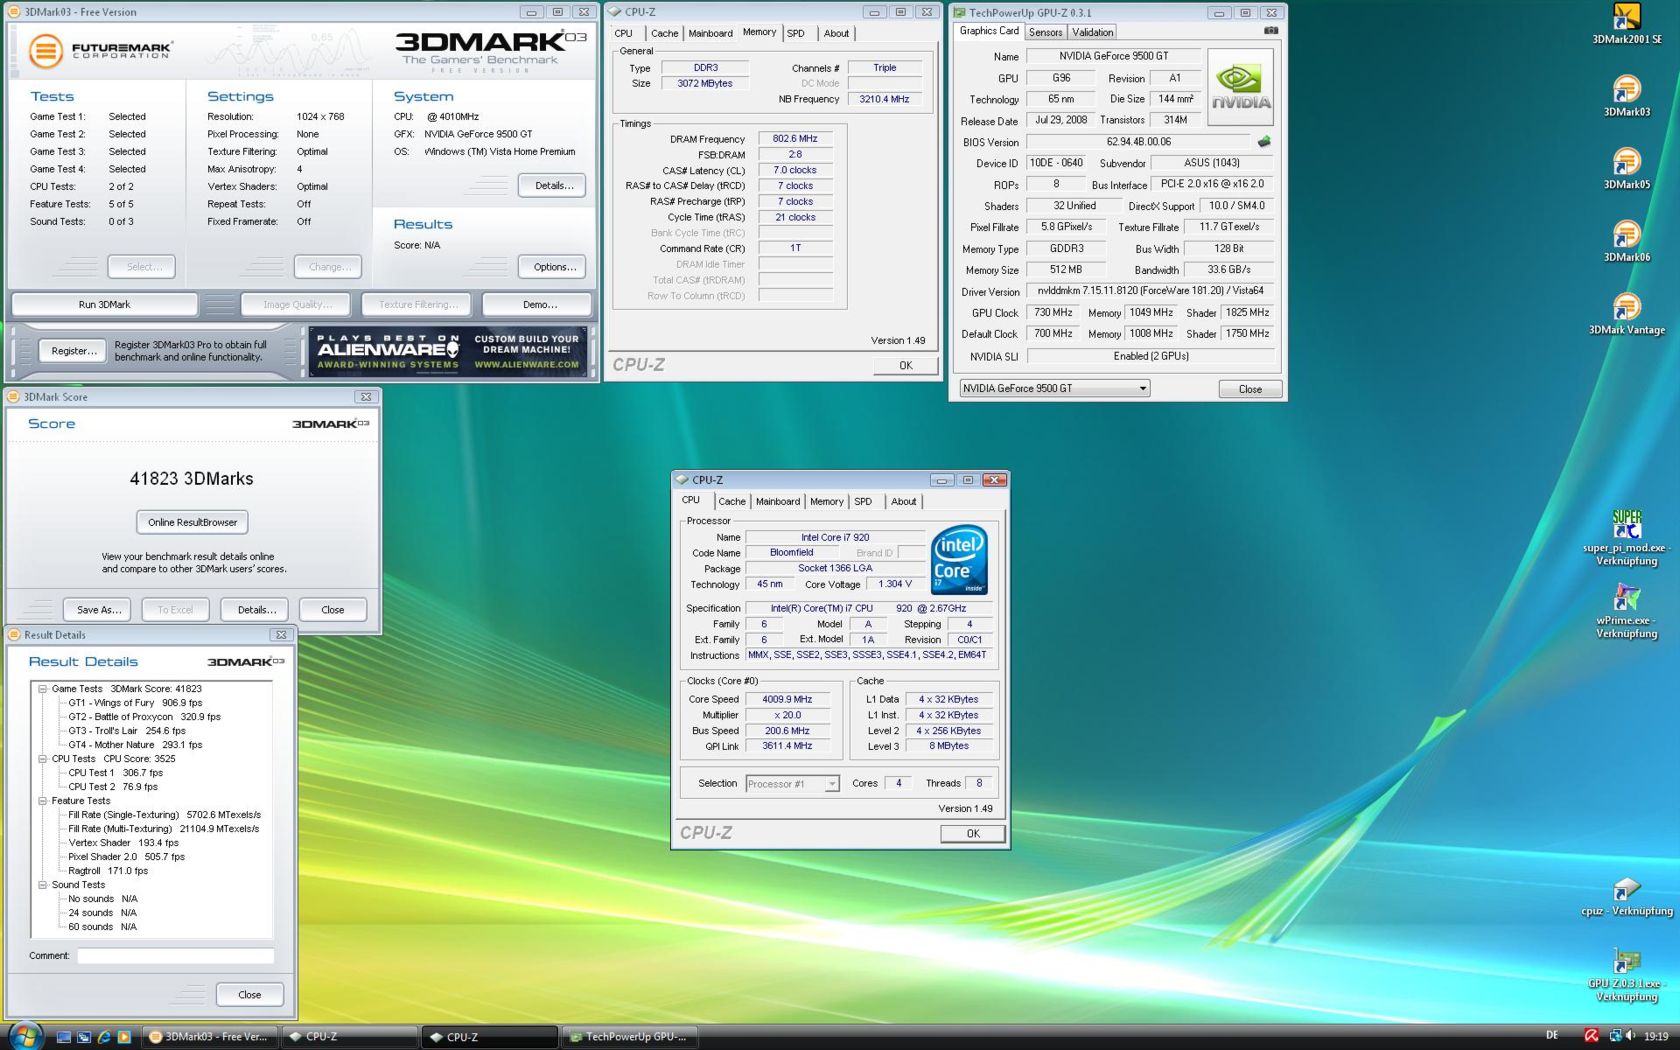Image resolution: width=1680 pixels, height=1050 pixels.
Task: Open Internet Explorer from quick launch
Action: [x=104, y=1037]
